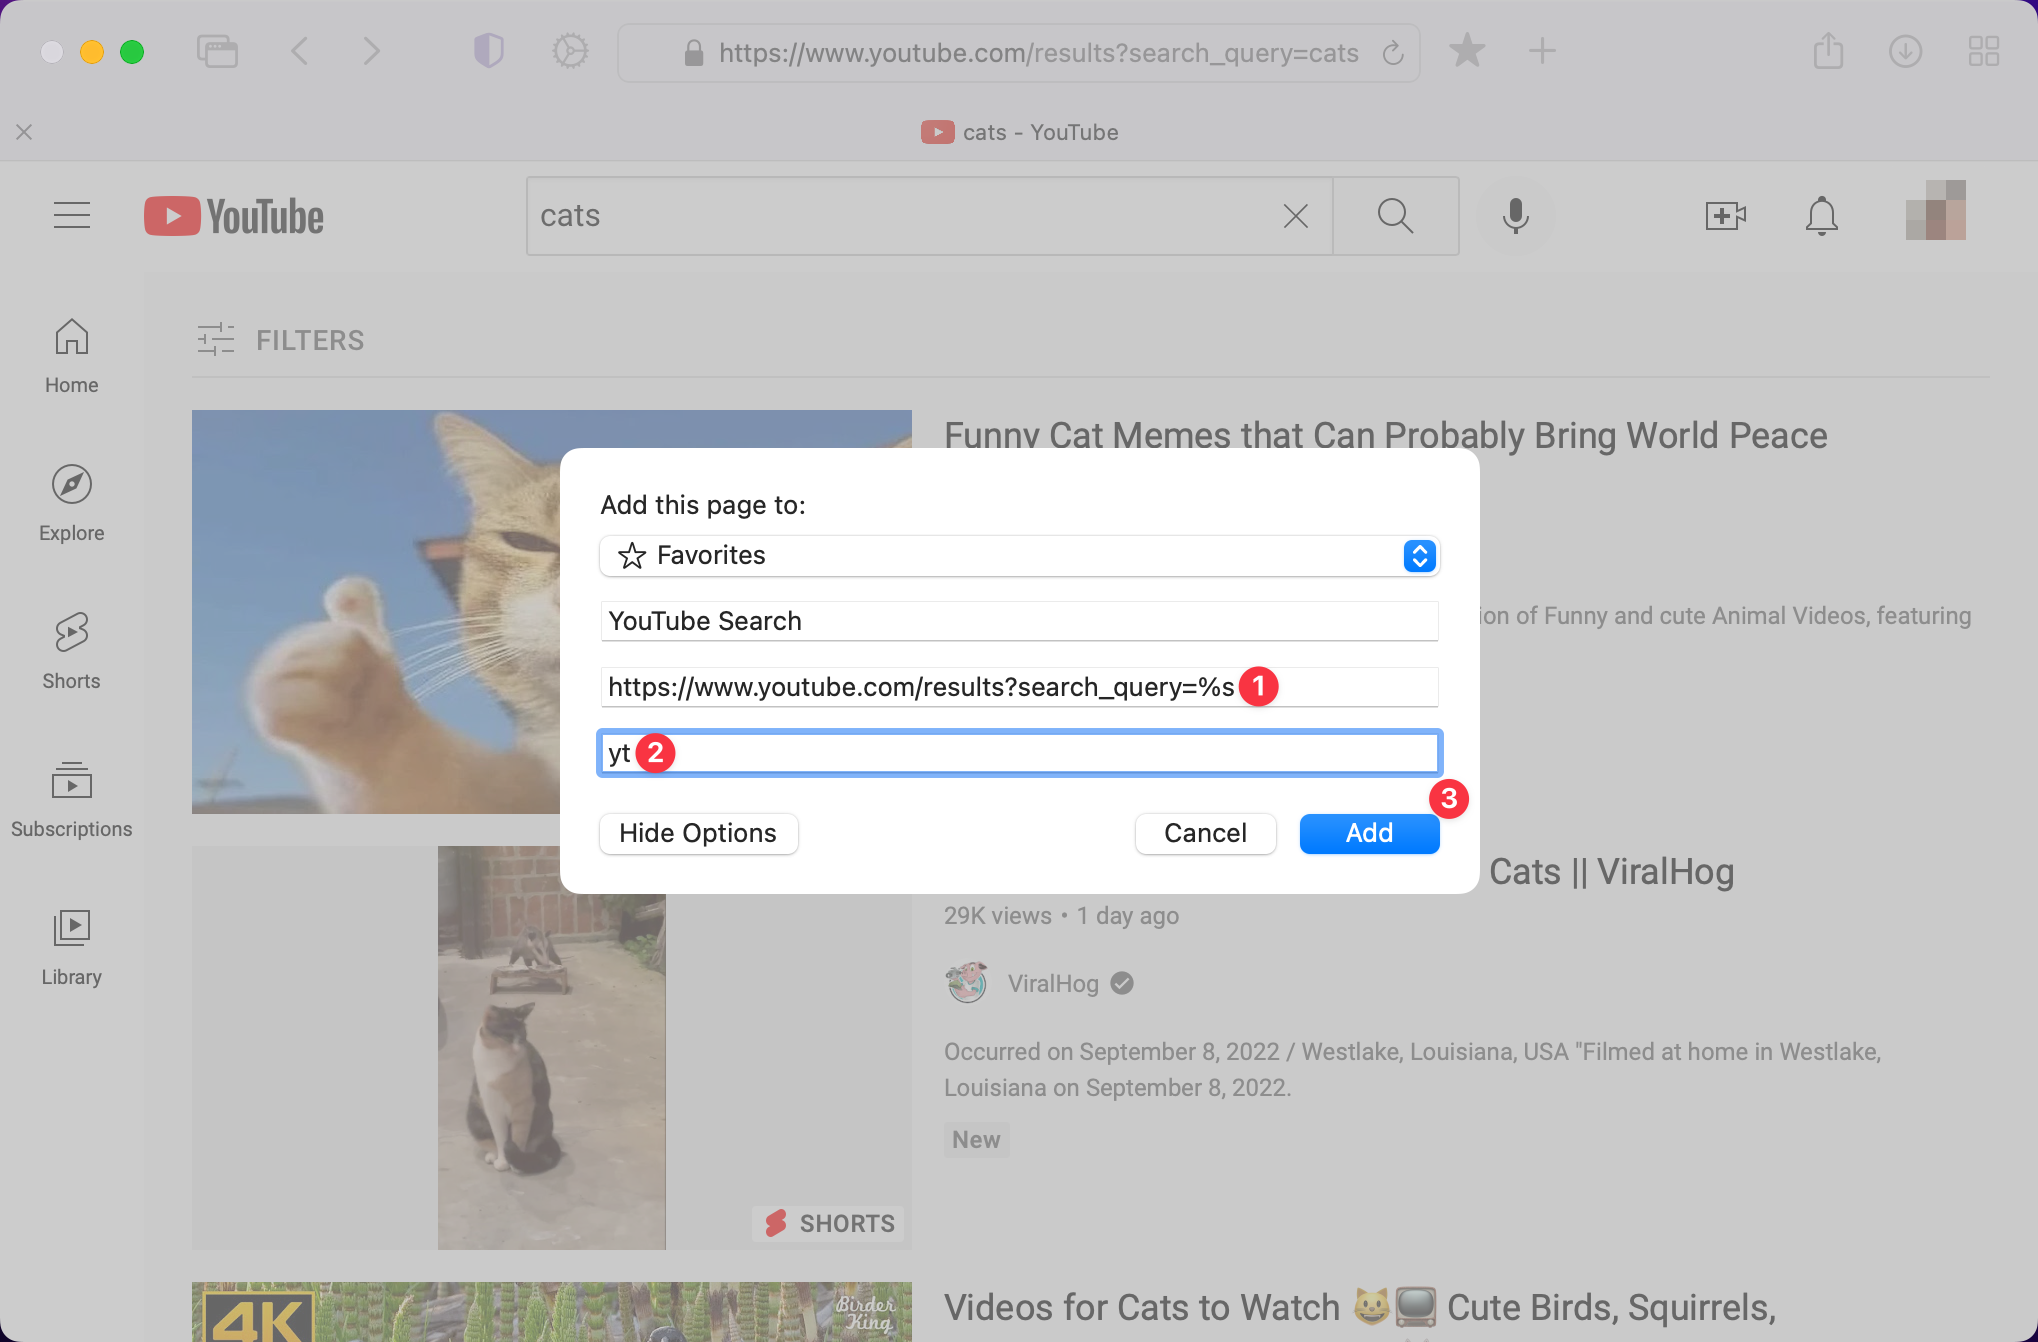This screenshot has height=1342, width=2038.
Task: Open the Shorts sidebar section
Action: click(71, 651)
